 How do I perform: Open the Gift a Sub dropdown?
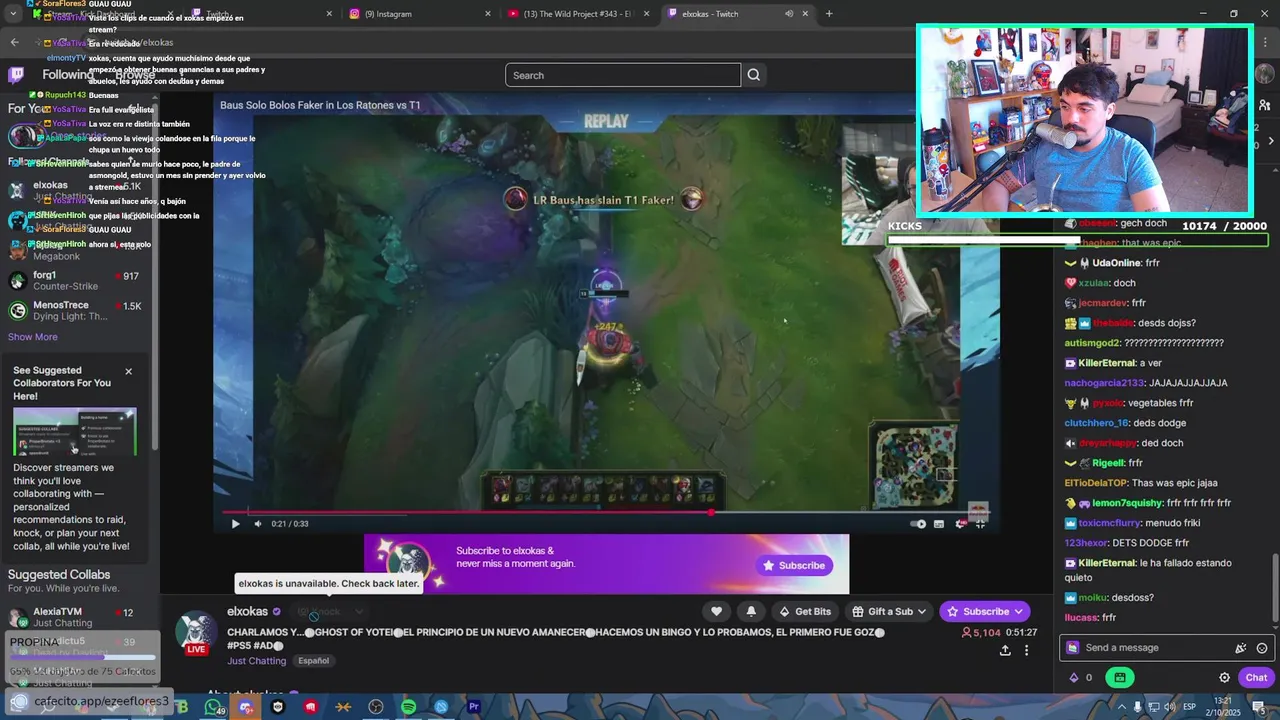(889, 611)
